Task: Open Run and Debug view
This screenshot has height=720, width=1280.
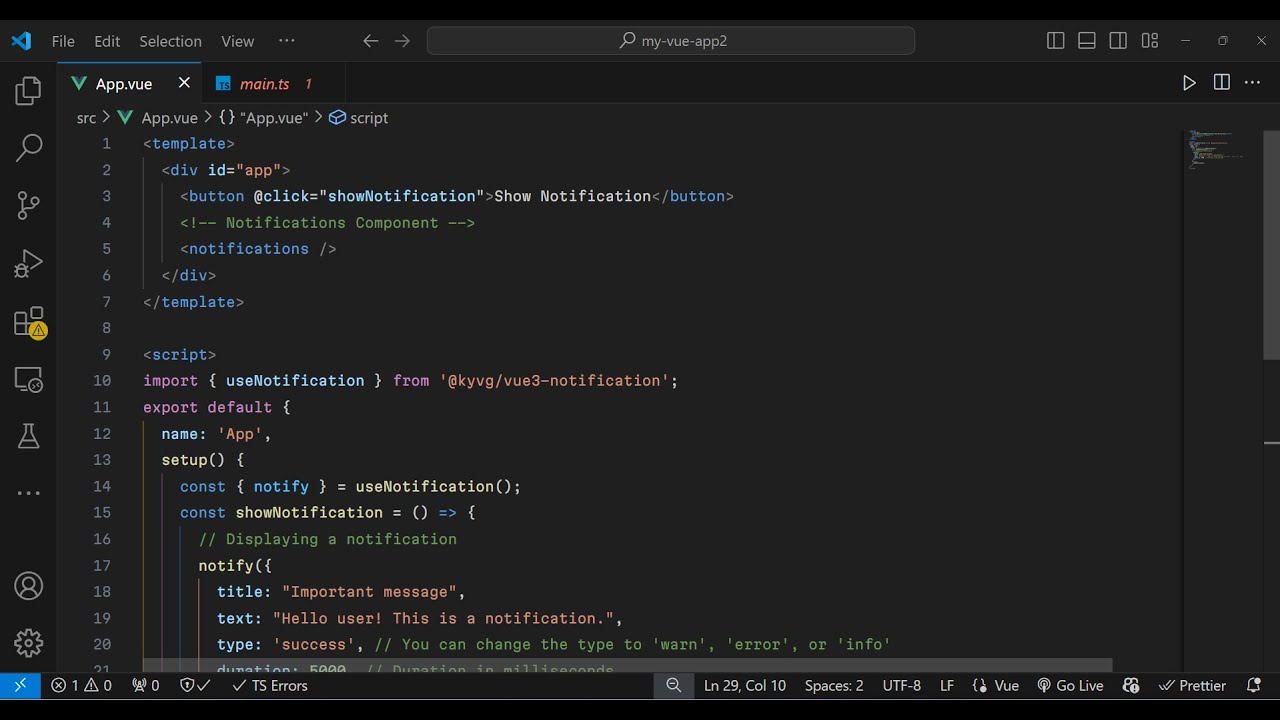Action: click(x=29, y=264)
